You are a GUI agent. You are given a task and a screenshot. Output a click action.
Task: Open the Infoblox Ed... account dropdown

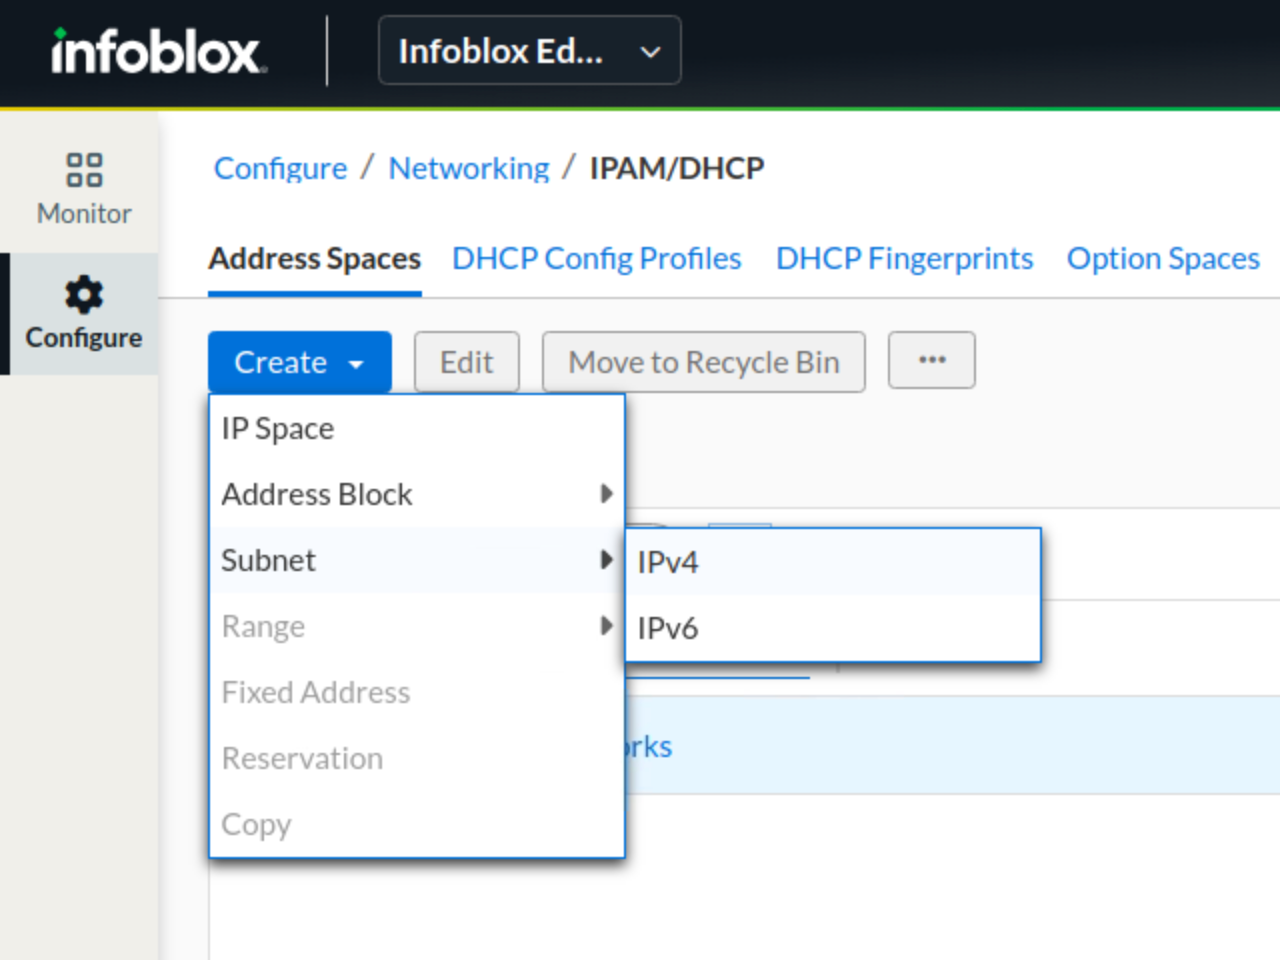click(x=529, y=51)
